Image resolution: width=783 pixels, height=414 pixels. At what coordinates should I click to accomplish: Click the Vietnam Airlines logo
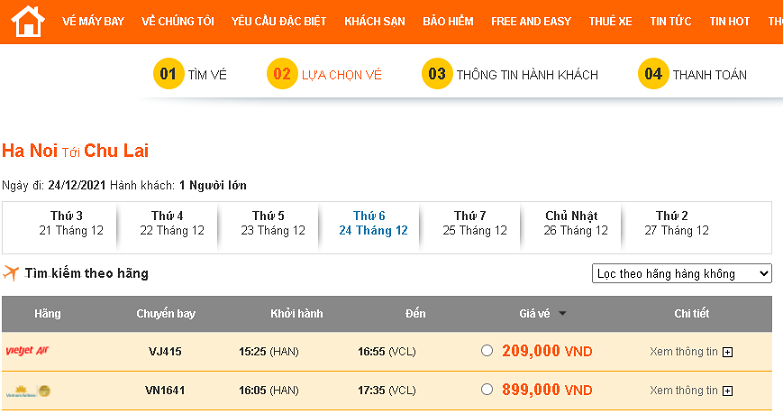pos(28,391)
